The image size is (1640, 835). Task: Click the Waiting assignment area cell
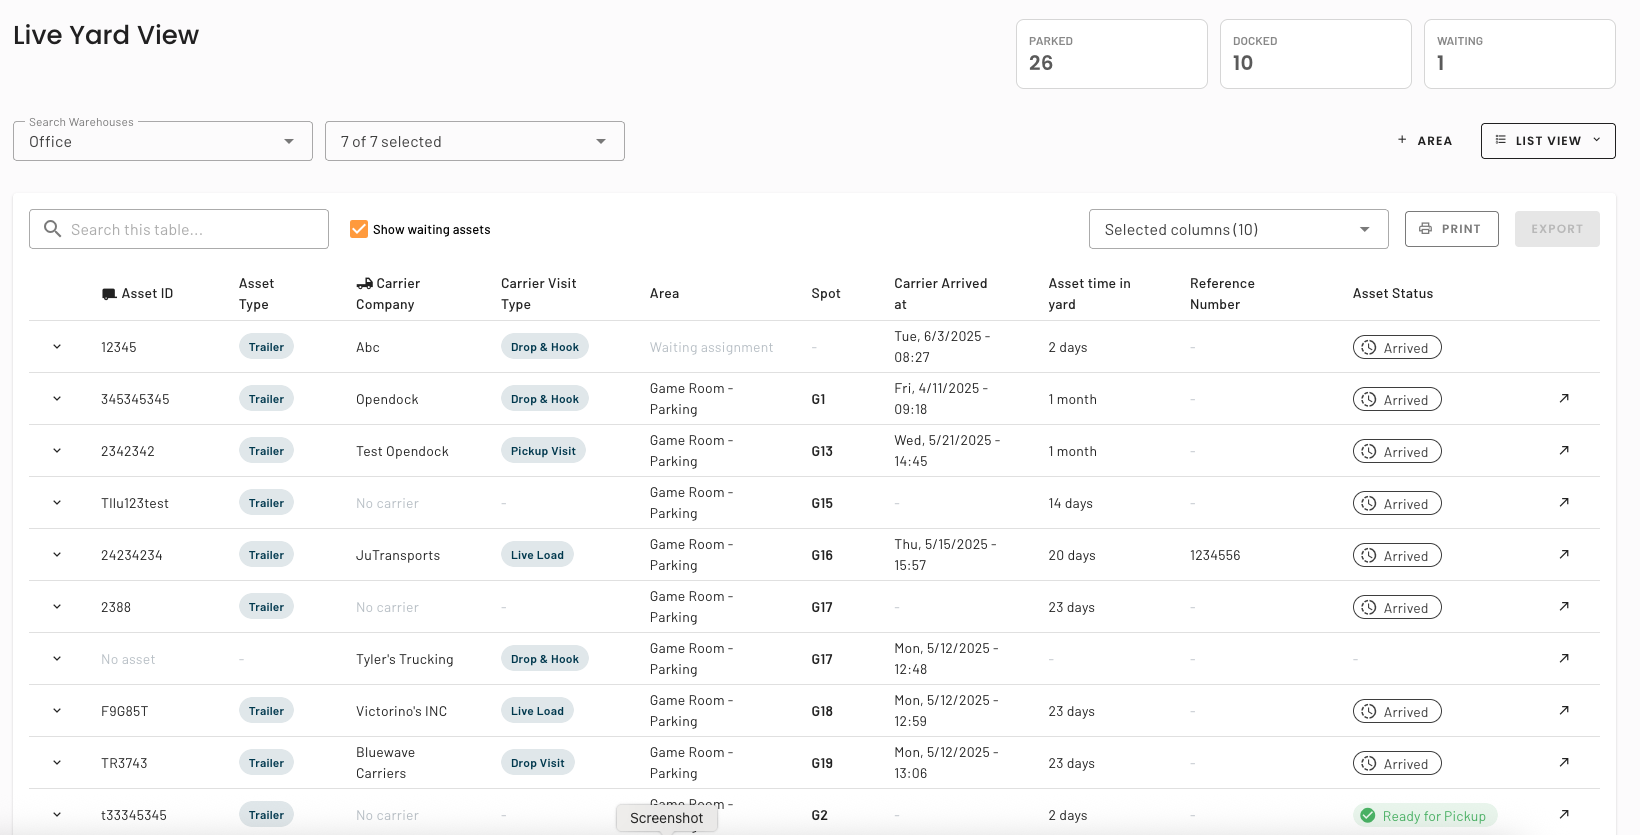click(711, 347)
